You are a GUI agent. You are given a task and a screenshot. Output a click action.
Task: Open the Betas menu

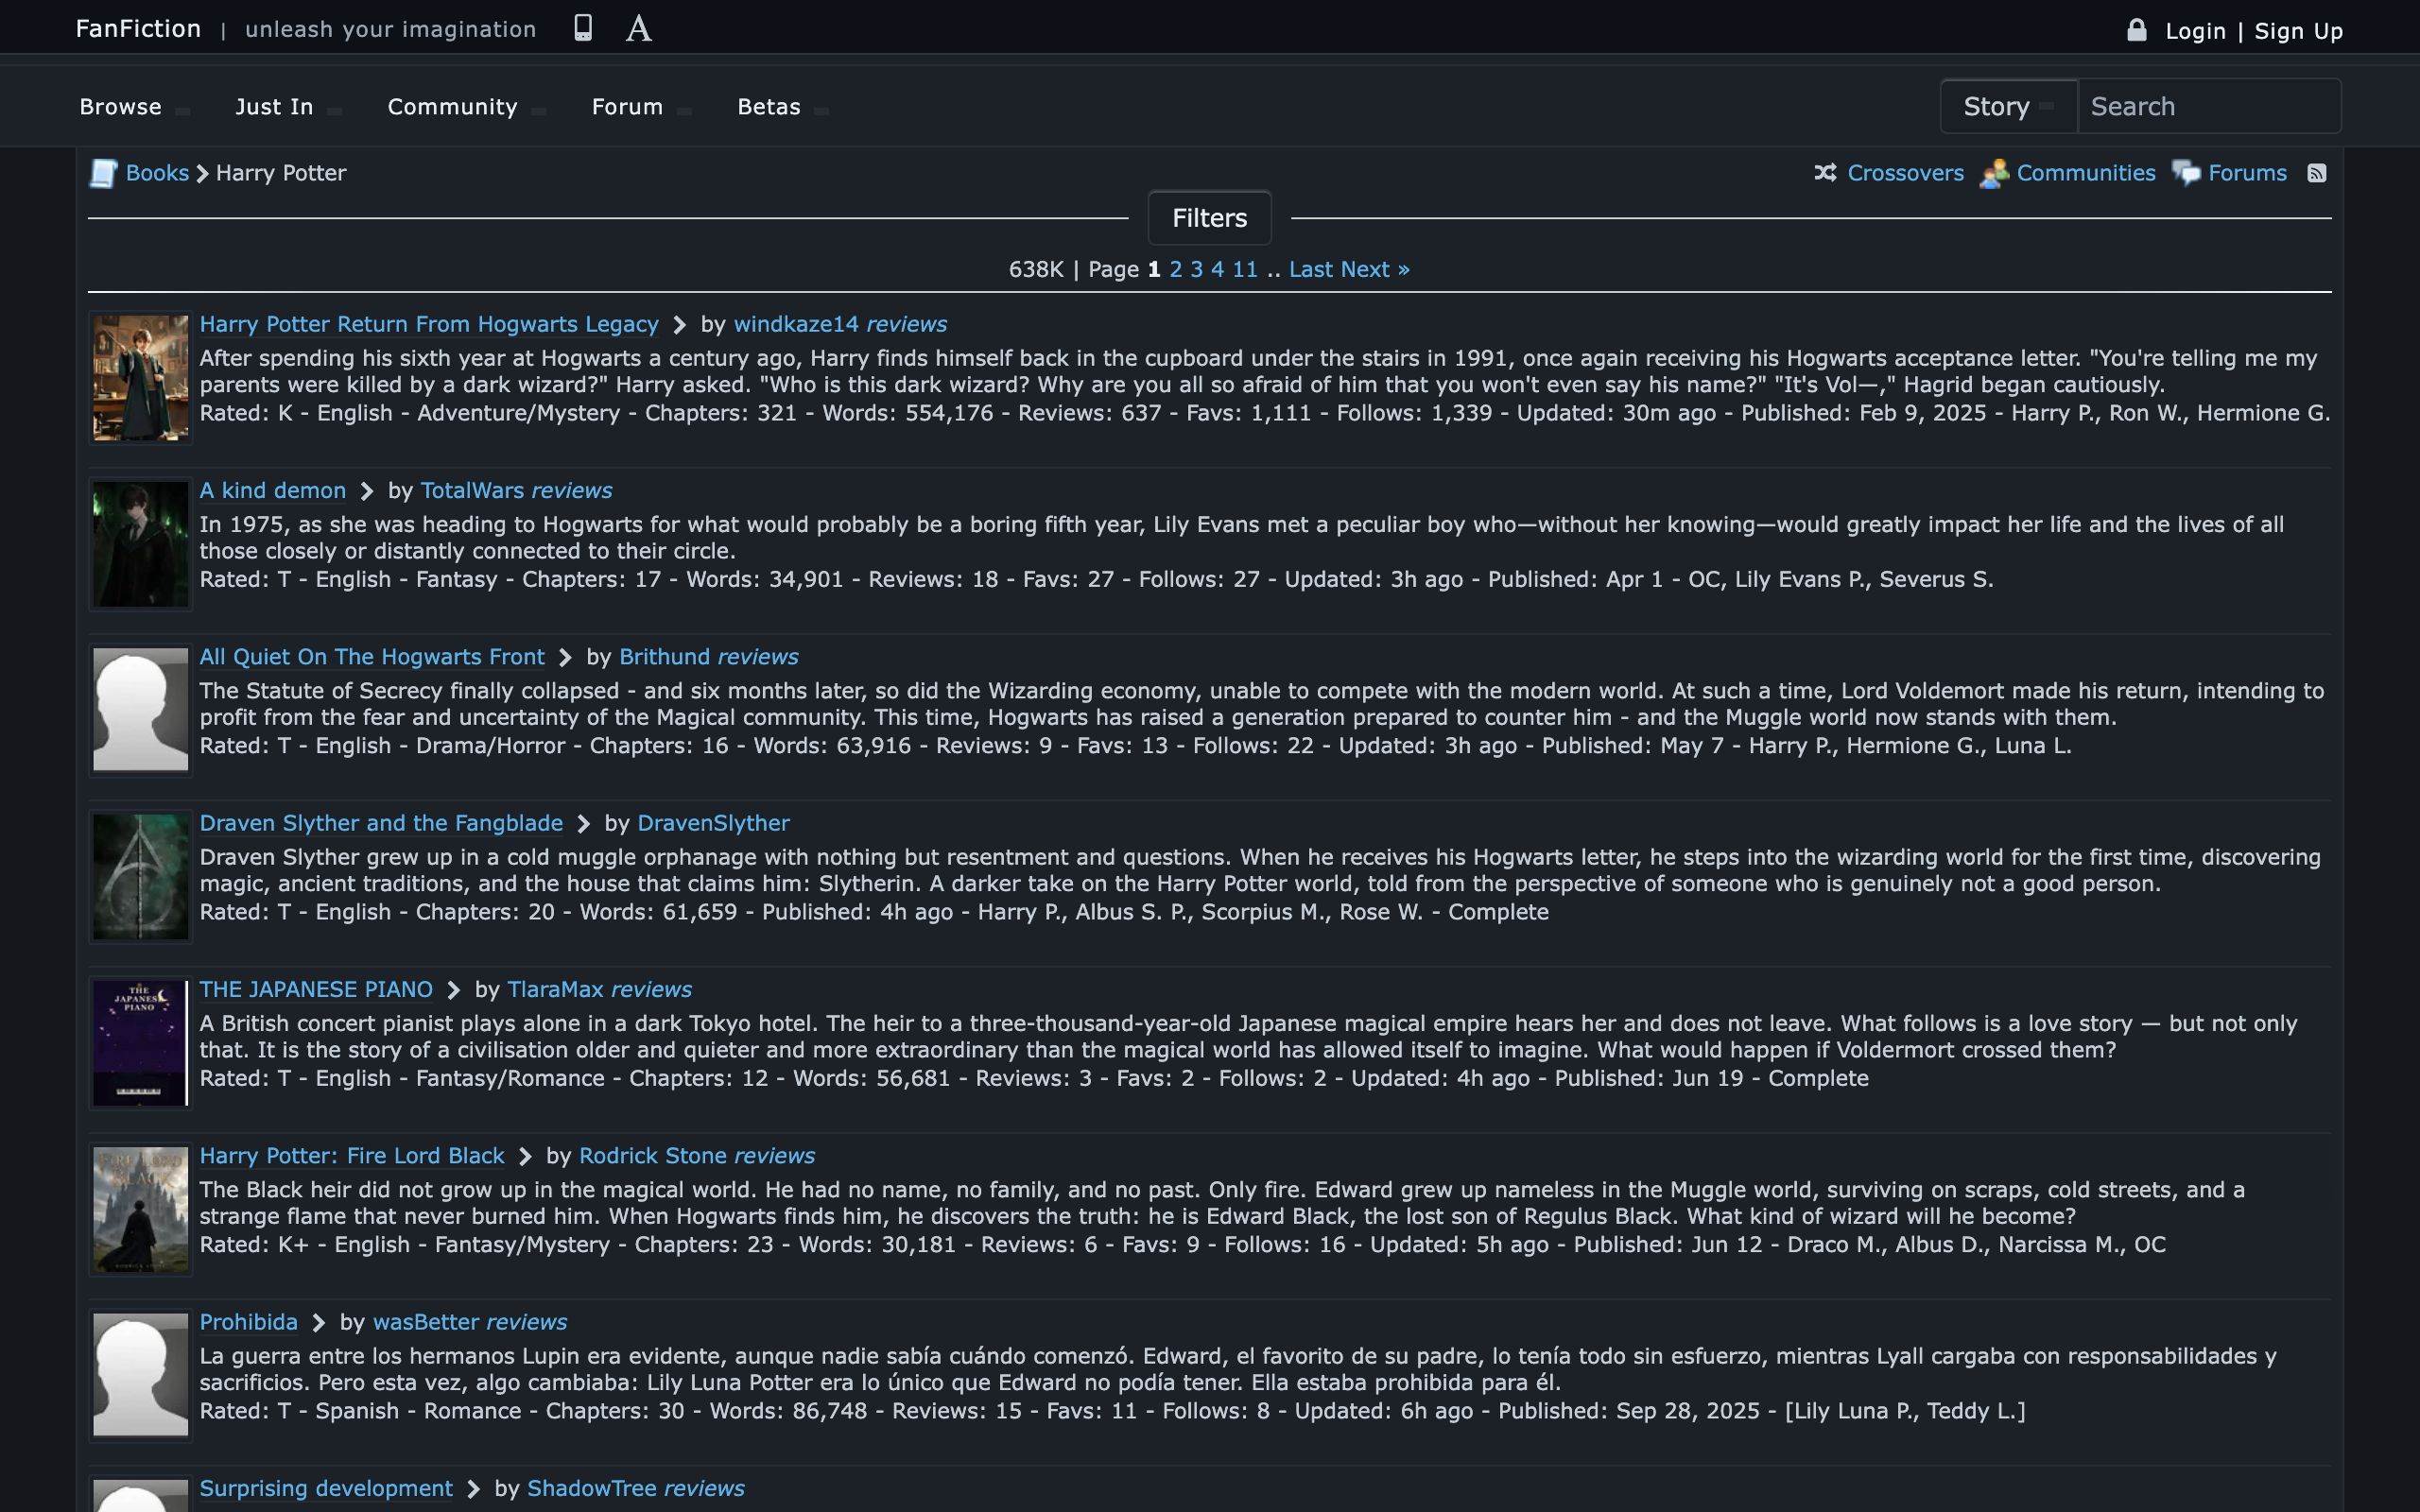point(783,107)
